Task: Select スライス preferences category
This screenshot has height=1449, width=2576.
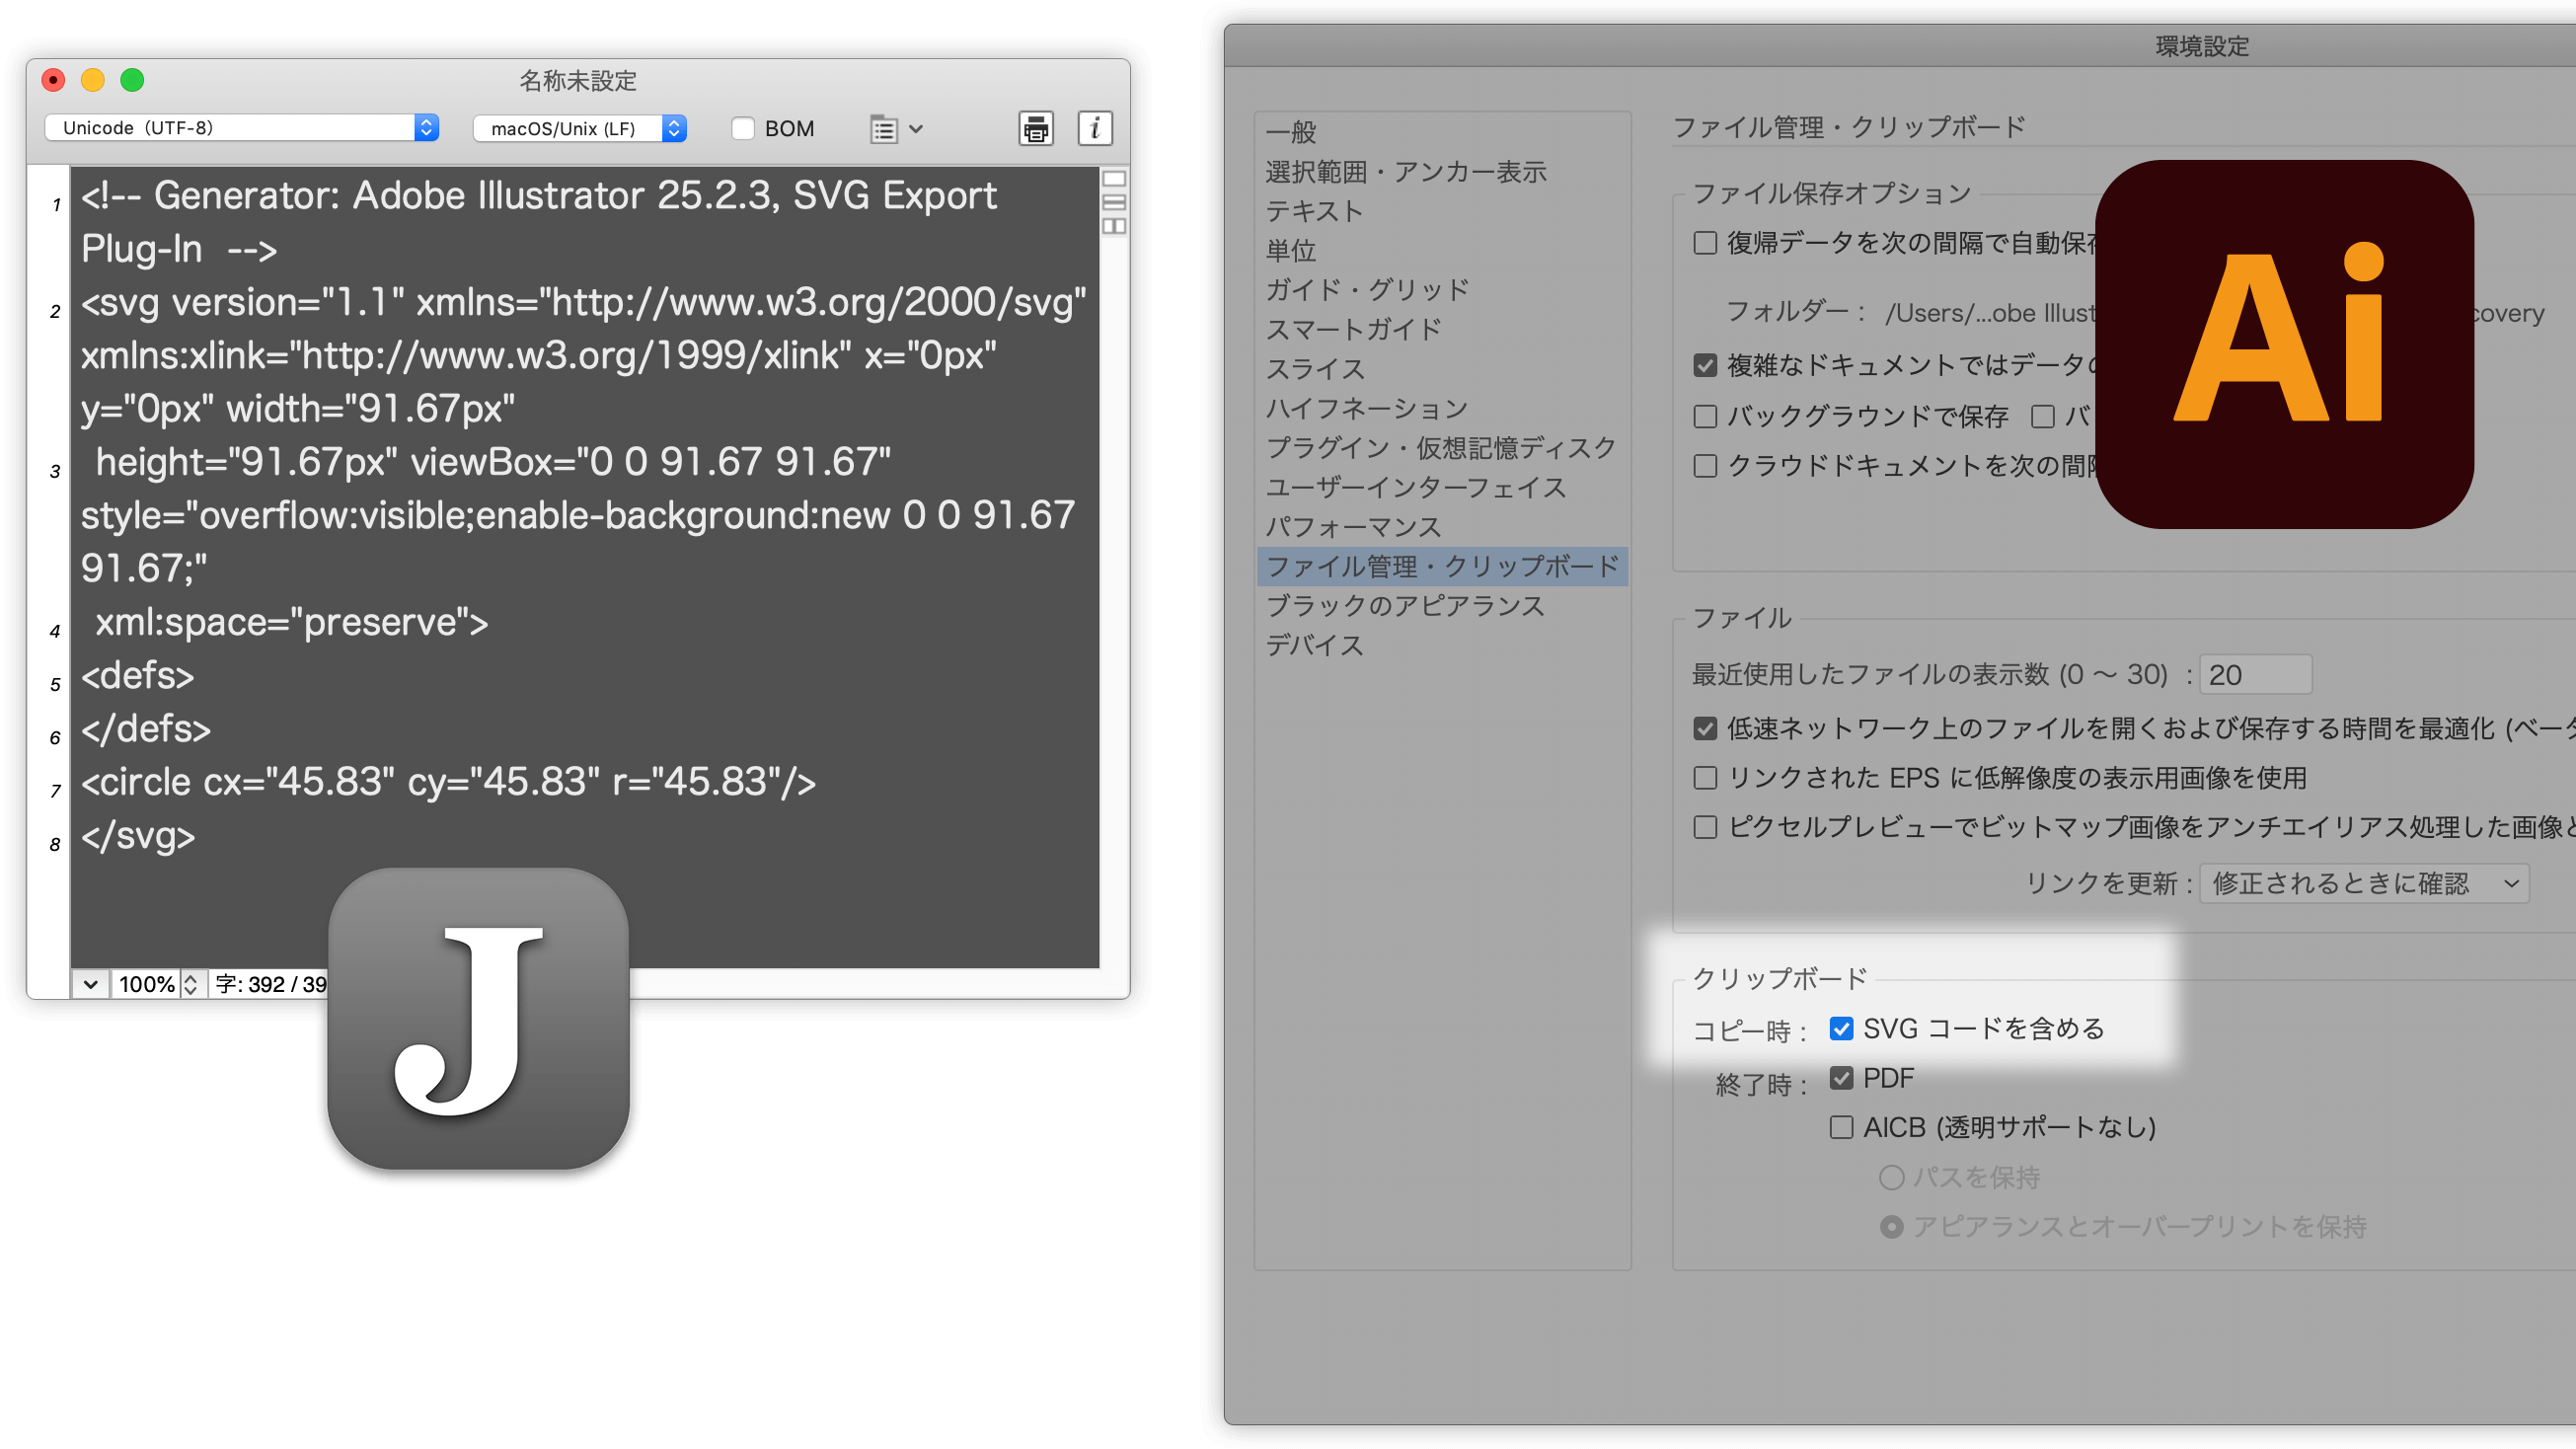Action: coord(1314,369)
